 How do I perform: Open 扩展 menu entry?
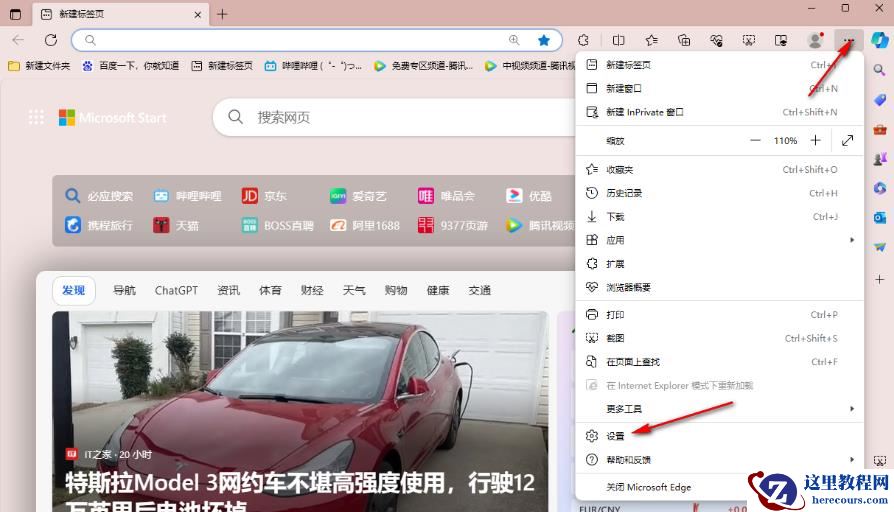[x=720, y=264]
